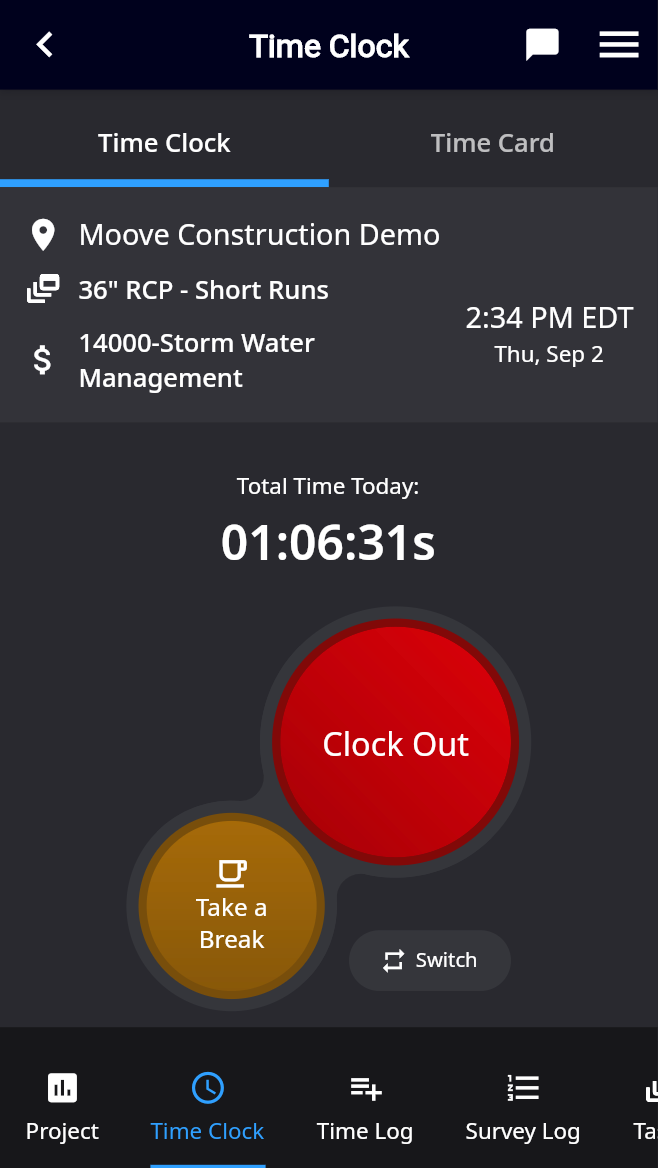Open the partially visible last bottom tab
Screen dimensions: 658x1168
[x=645, y=1108]
